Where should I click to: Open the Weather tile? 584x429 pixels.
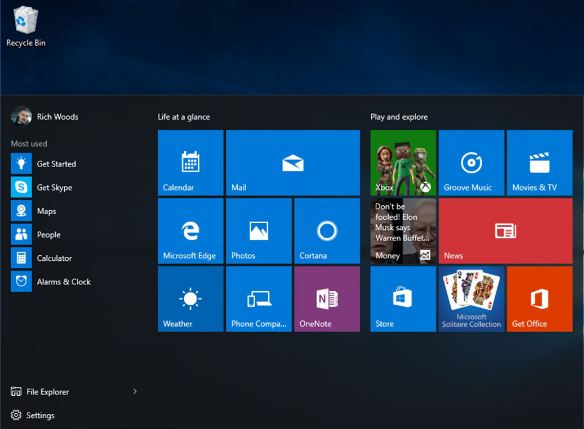(x=191, y=299)
